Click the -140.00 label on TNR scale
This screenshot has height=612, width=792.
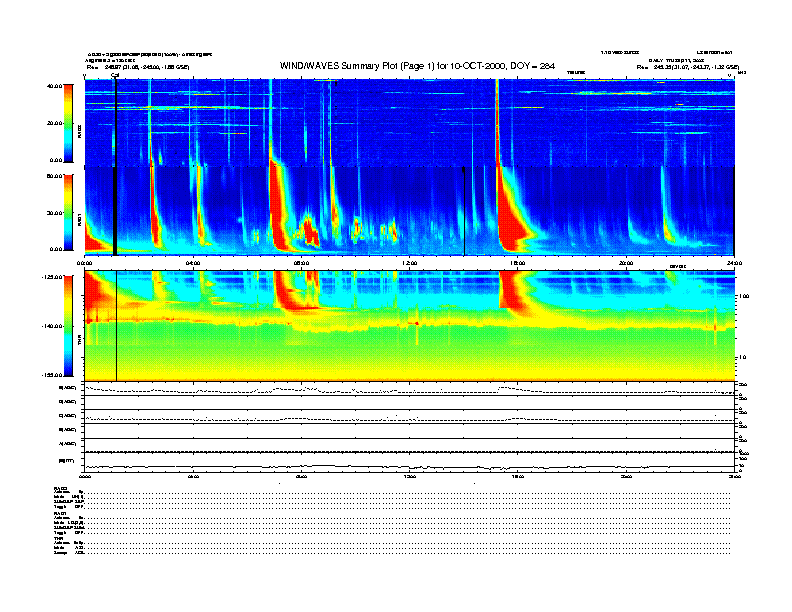pyautogui.click(x=52, y=326)
